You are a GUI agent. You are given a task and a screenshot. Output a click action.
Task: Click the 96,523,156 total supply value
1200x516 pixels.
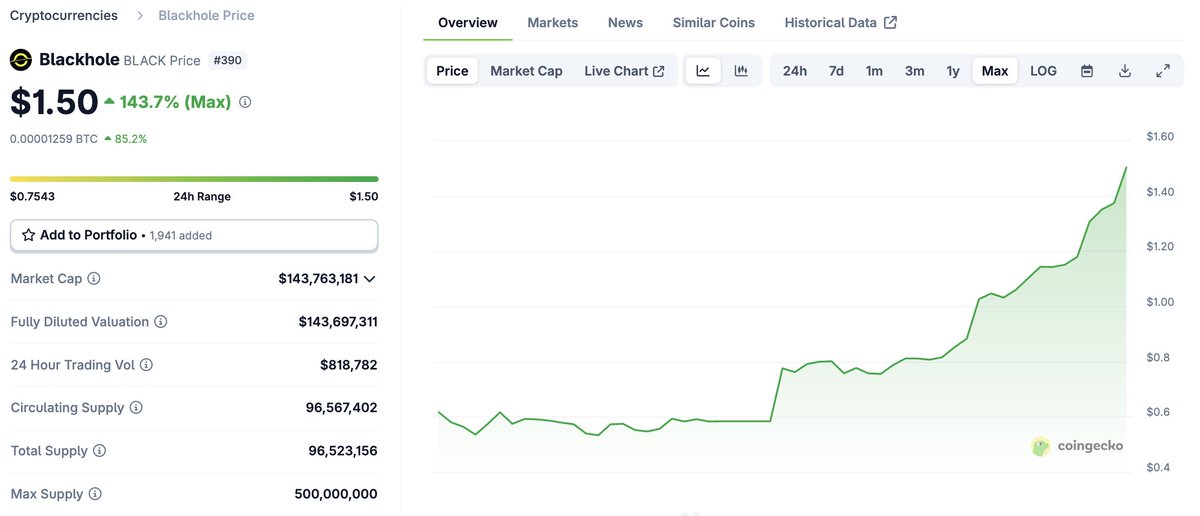343,451
